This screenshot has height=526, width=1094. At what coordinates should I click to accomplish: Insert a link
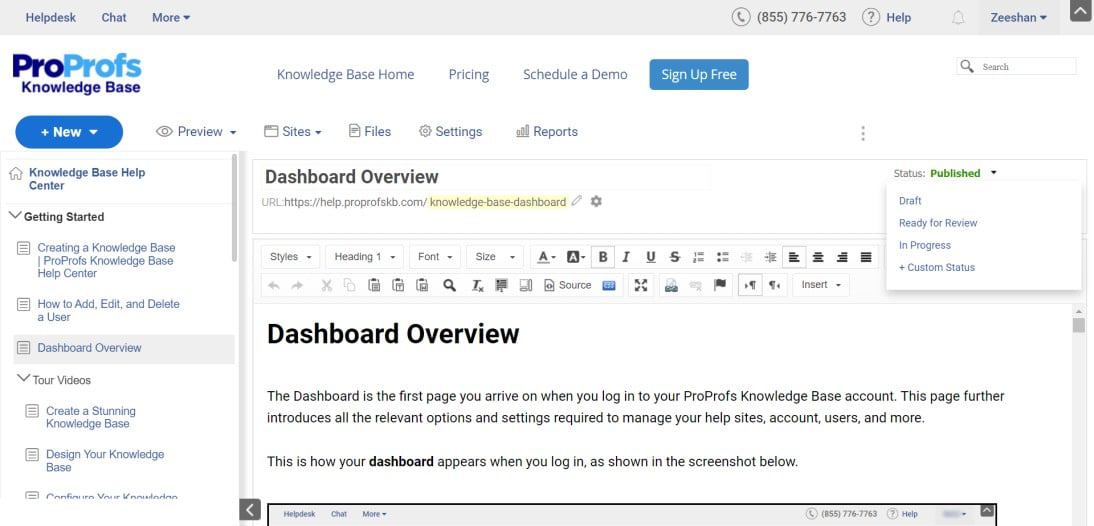671,285
